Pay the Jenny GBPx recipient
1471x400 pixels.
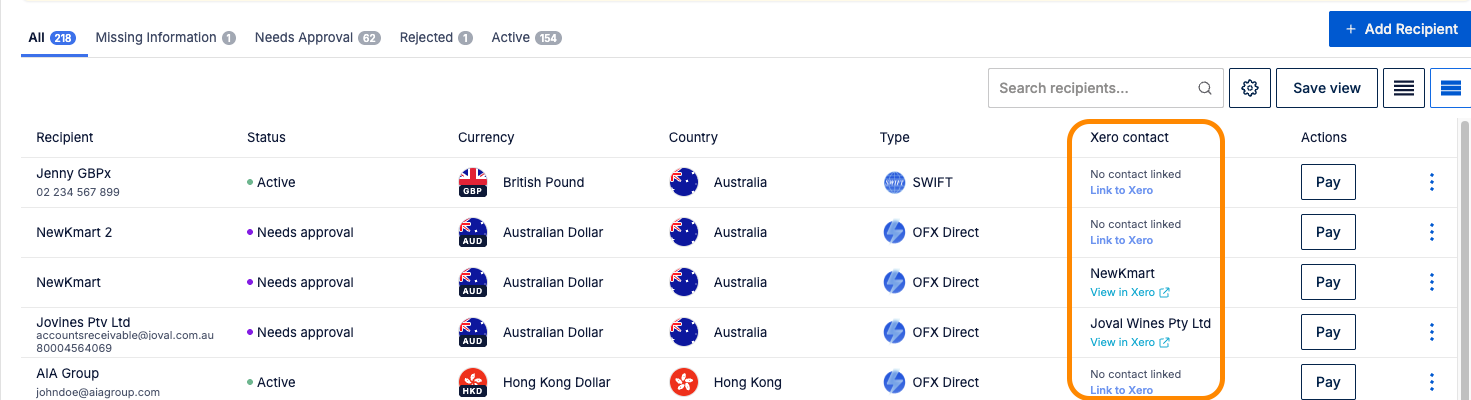1328,182
